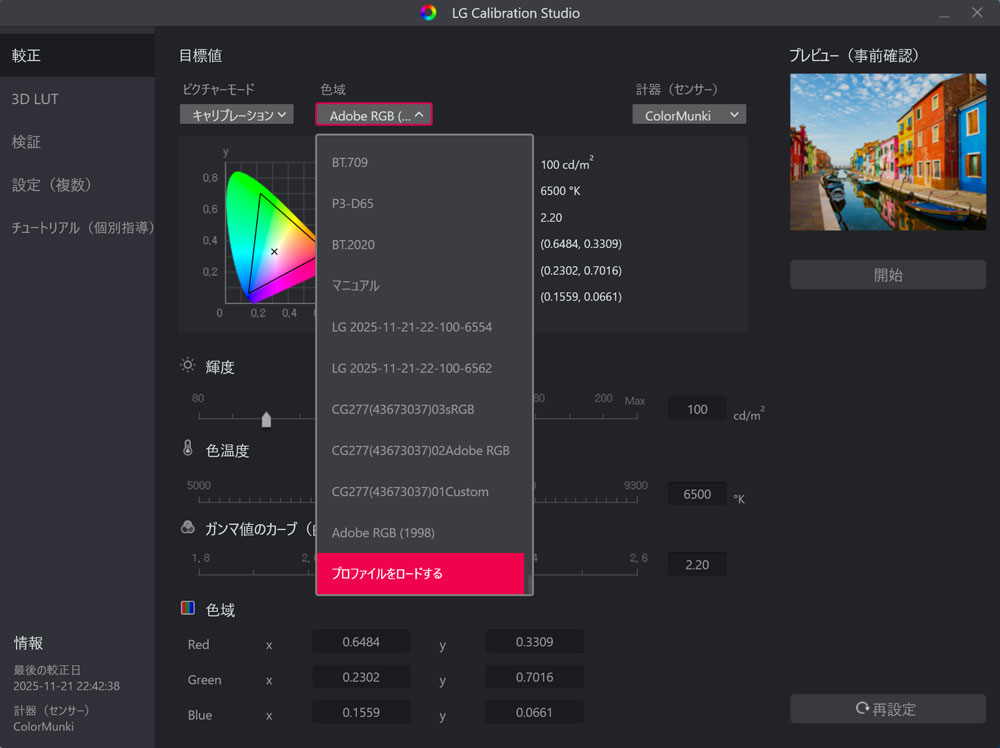The image size is (1000, 748).
Task: Switch to the 3D LUT tab
Action: coord(36,99)
